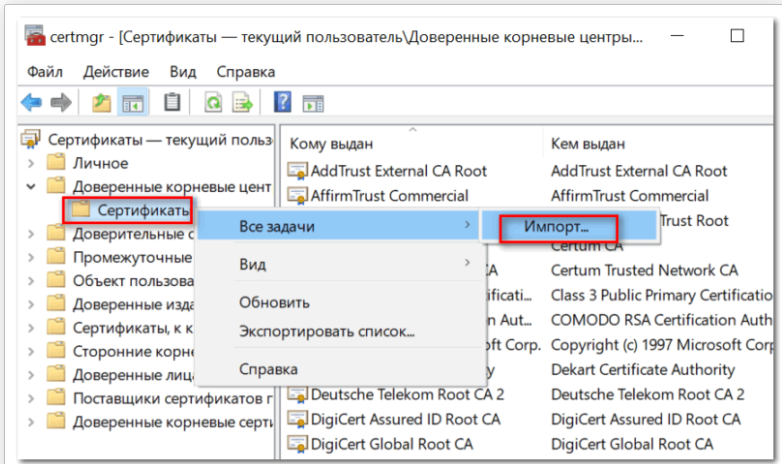The image size is (782, 464).
Task: Click the certmgr icon in the title bar
Action: pos(35,36)
